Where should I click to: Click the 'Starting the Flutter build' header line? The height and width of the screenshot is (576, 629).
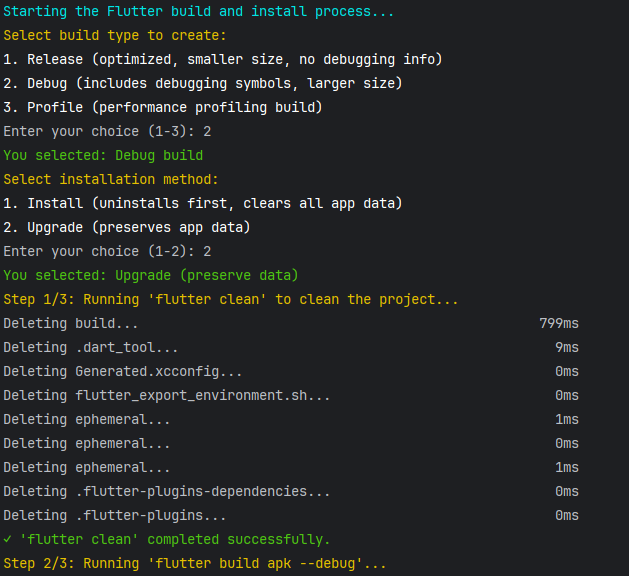coord(199,11)
